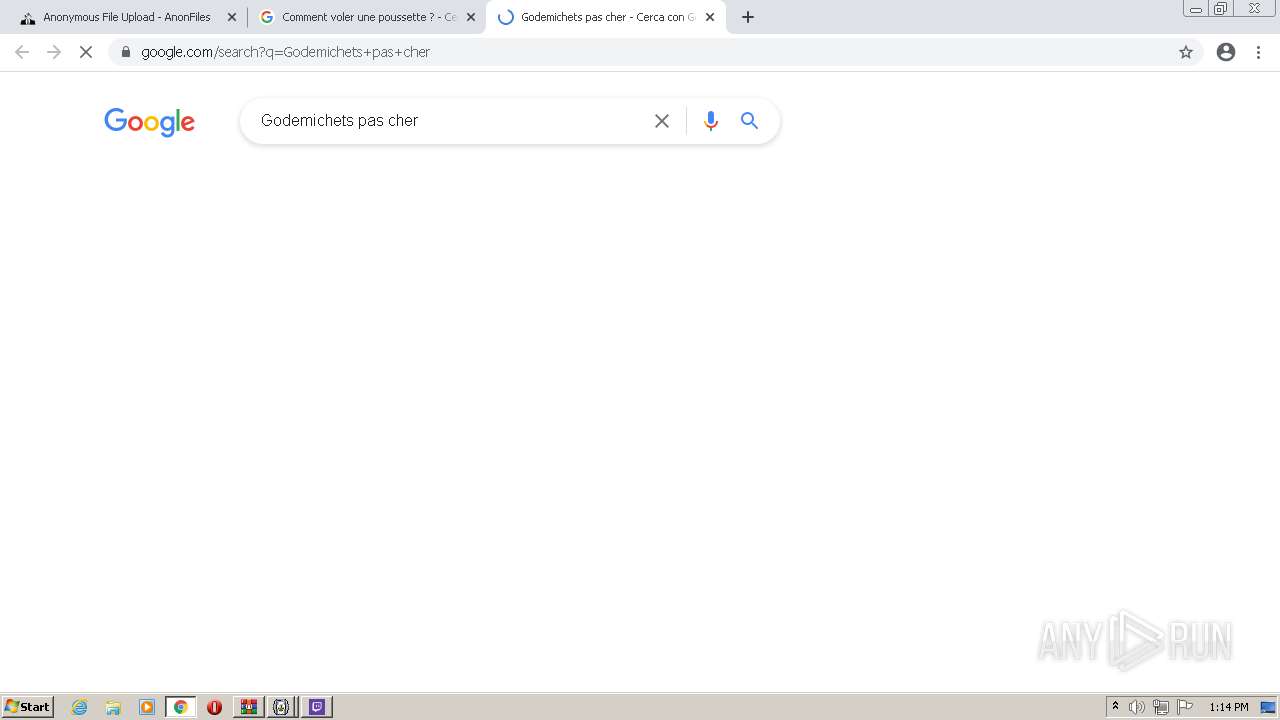Minimize the Chrome window
This screenshot has width=1280, height=720.
tap(1196, 9)
